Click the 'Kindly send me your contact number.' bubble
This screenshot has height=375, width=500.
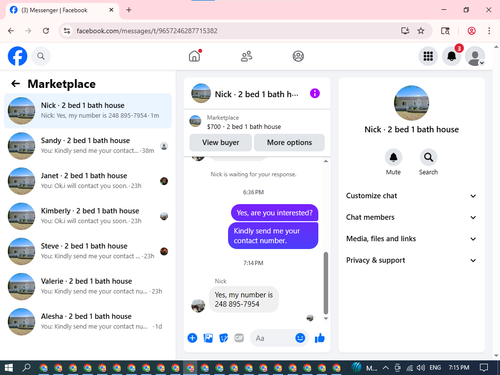[273, 236]
